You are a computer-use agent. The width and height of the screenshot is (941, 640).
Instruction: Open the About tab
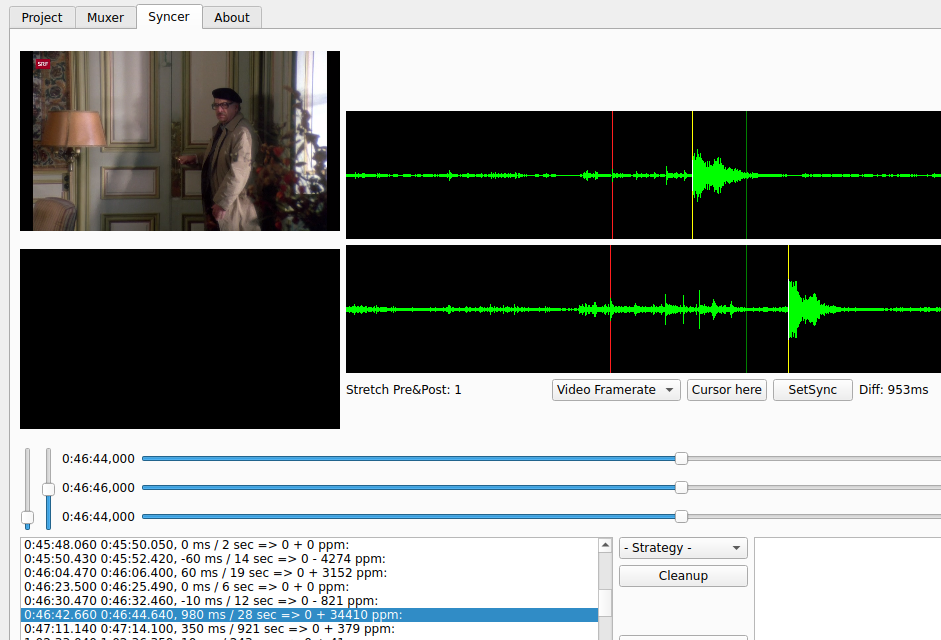click(x=232, y=17)
